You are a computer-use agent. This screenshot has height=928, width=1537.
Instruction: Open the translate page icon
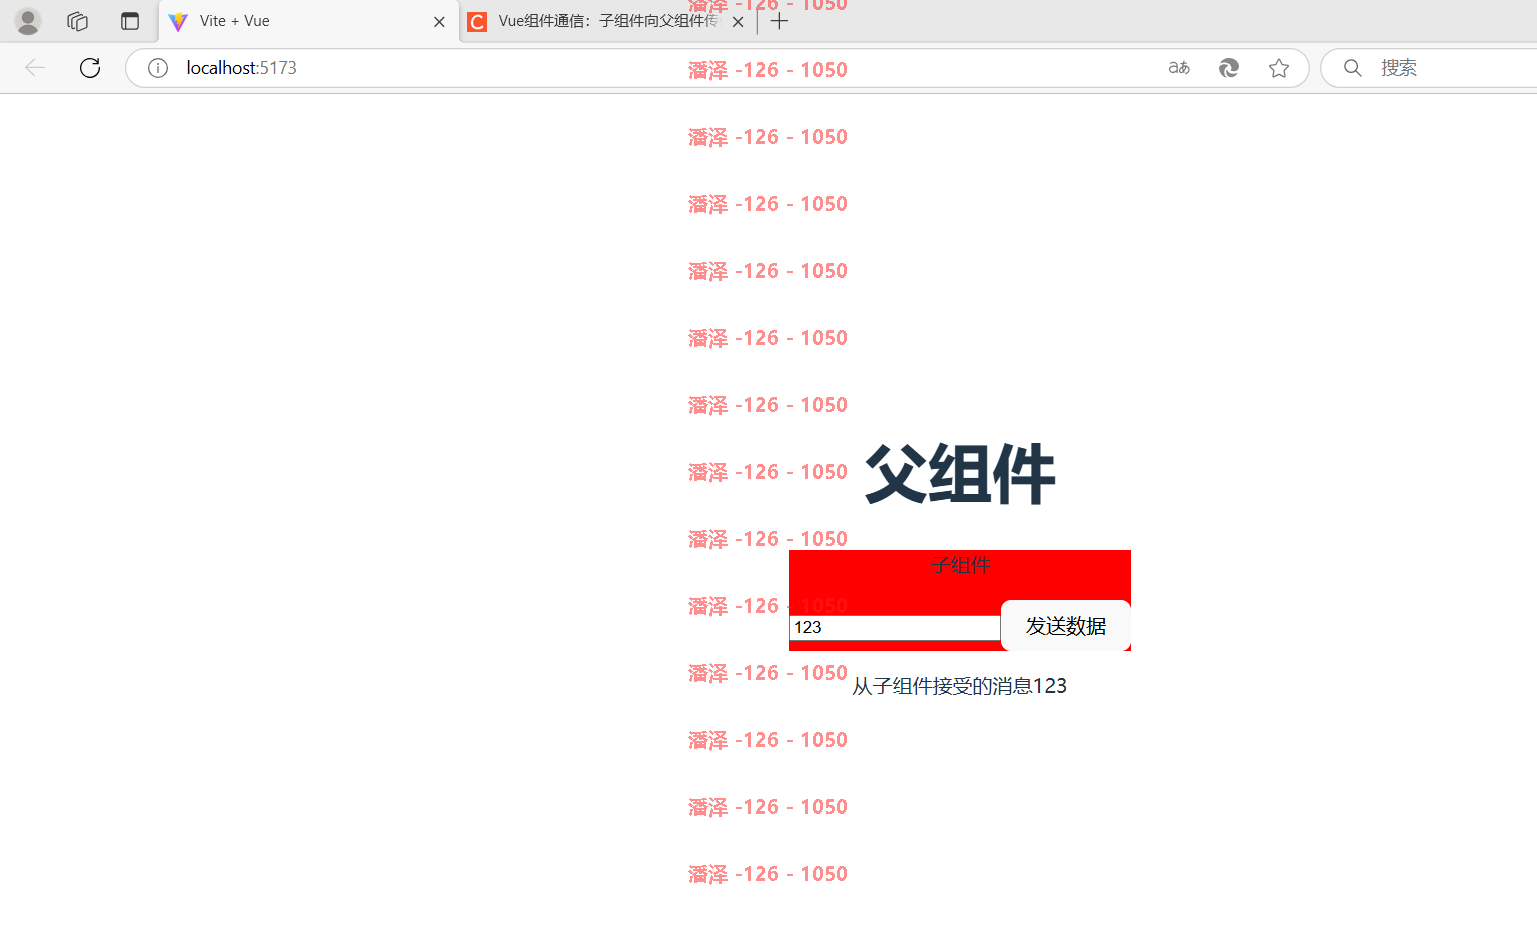coord(1179,68)
